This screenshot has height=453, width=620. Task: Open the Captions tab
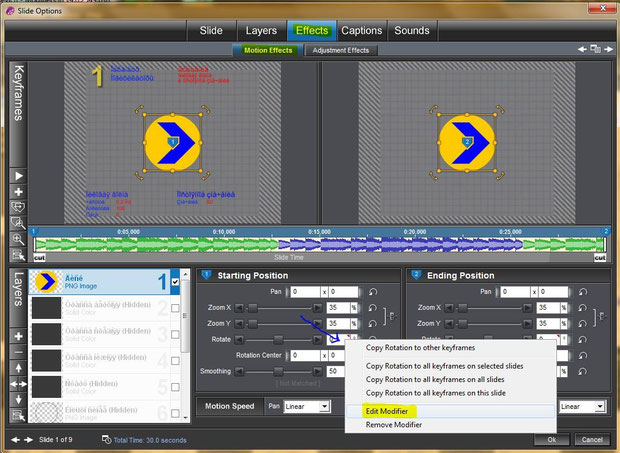pos(362,30)
